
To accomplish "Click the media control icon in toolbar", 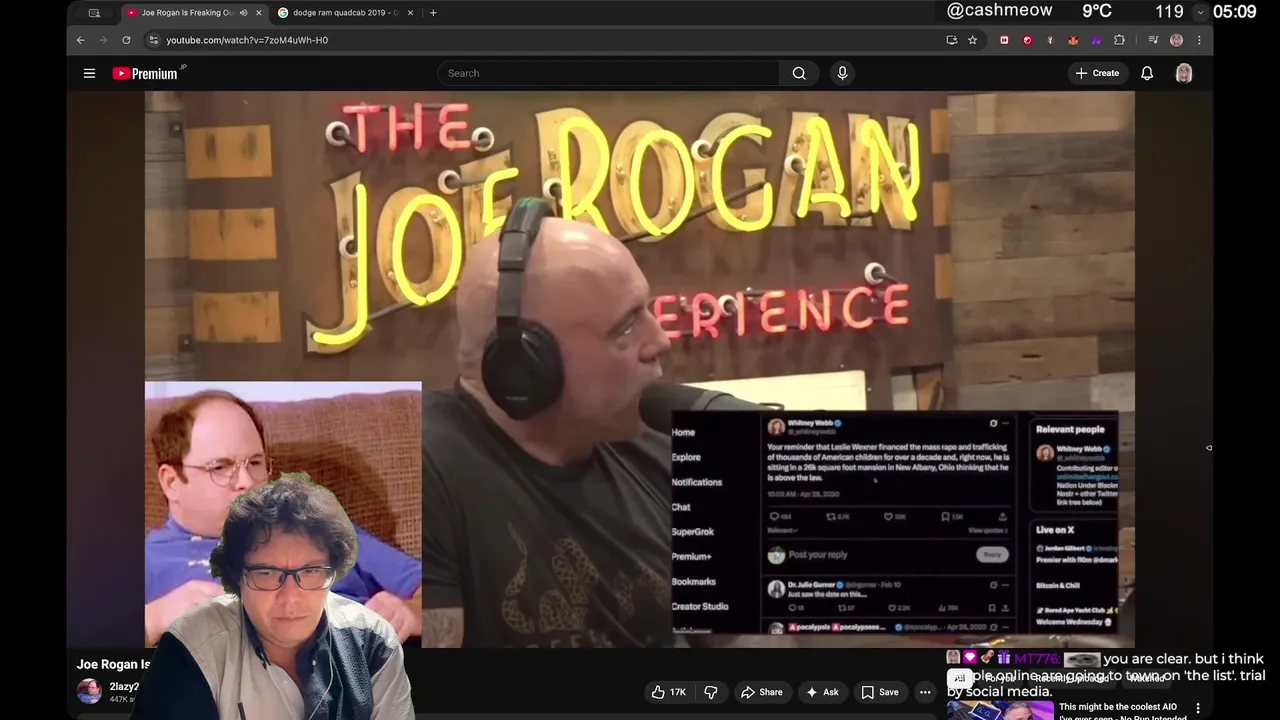I will 1153,40.
